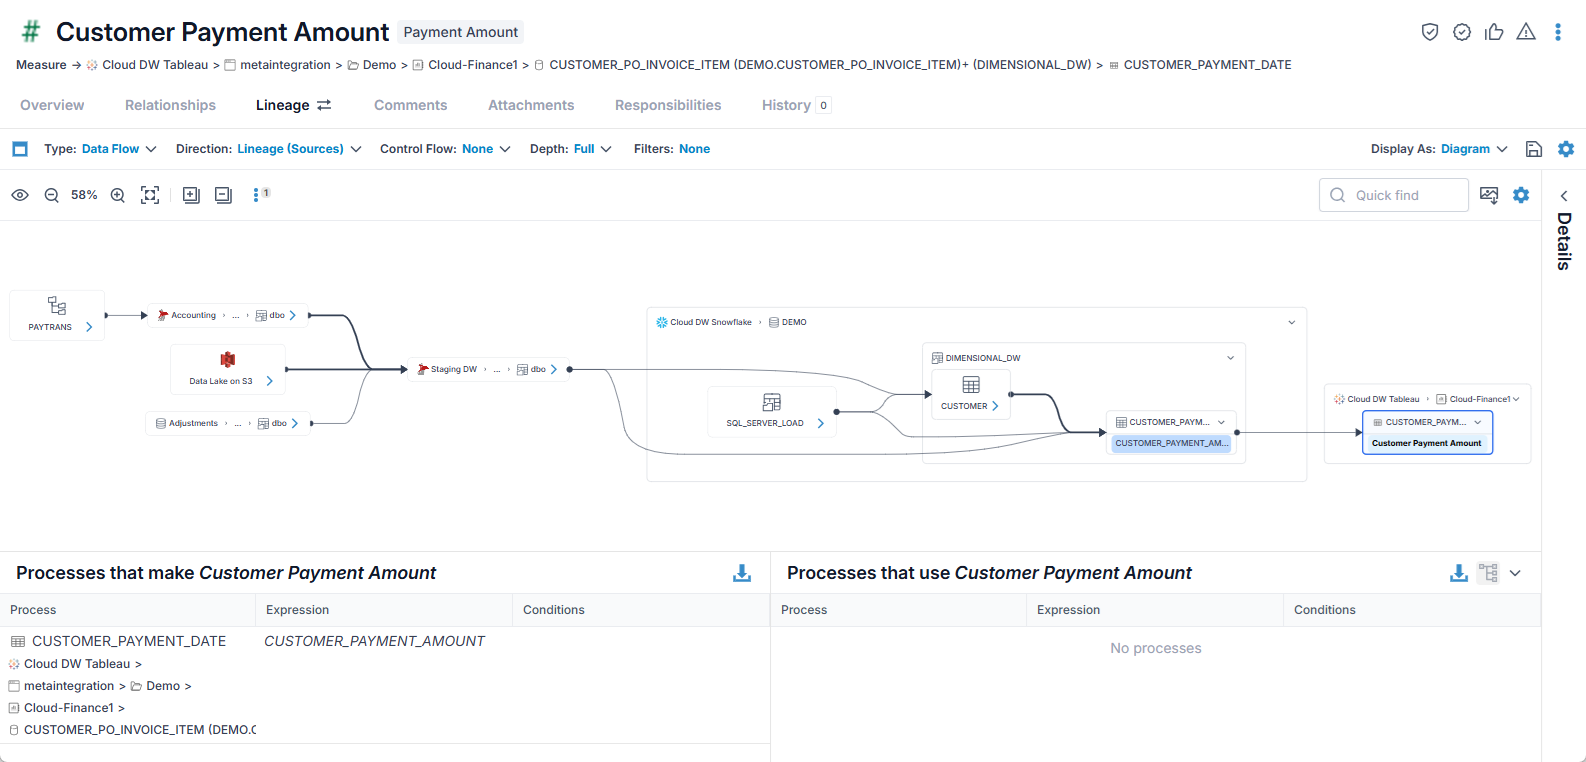Toggle tree view in 'Processes that use' panel

pos(1489,573)
